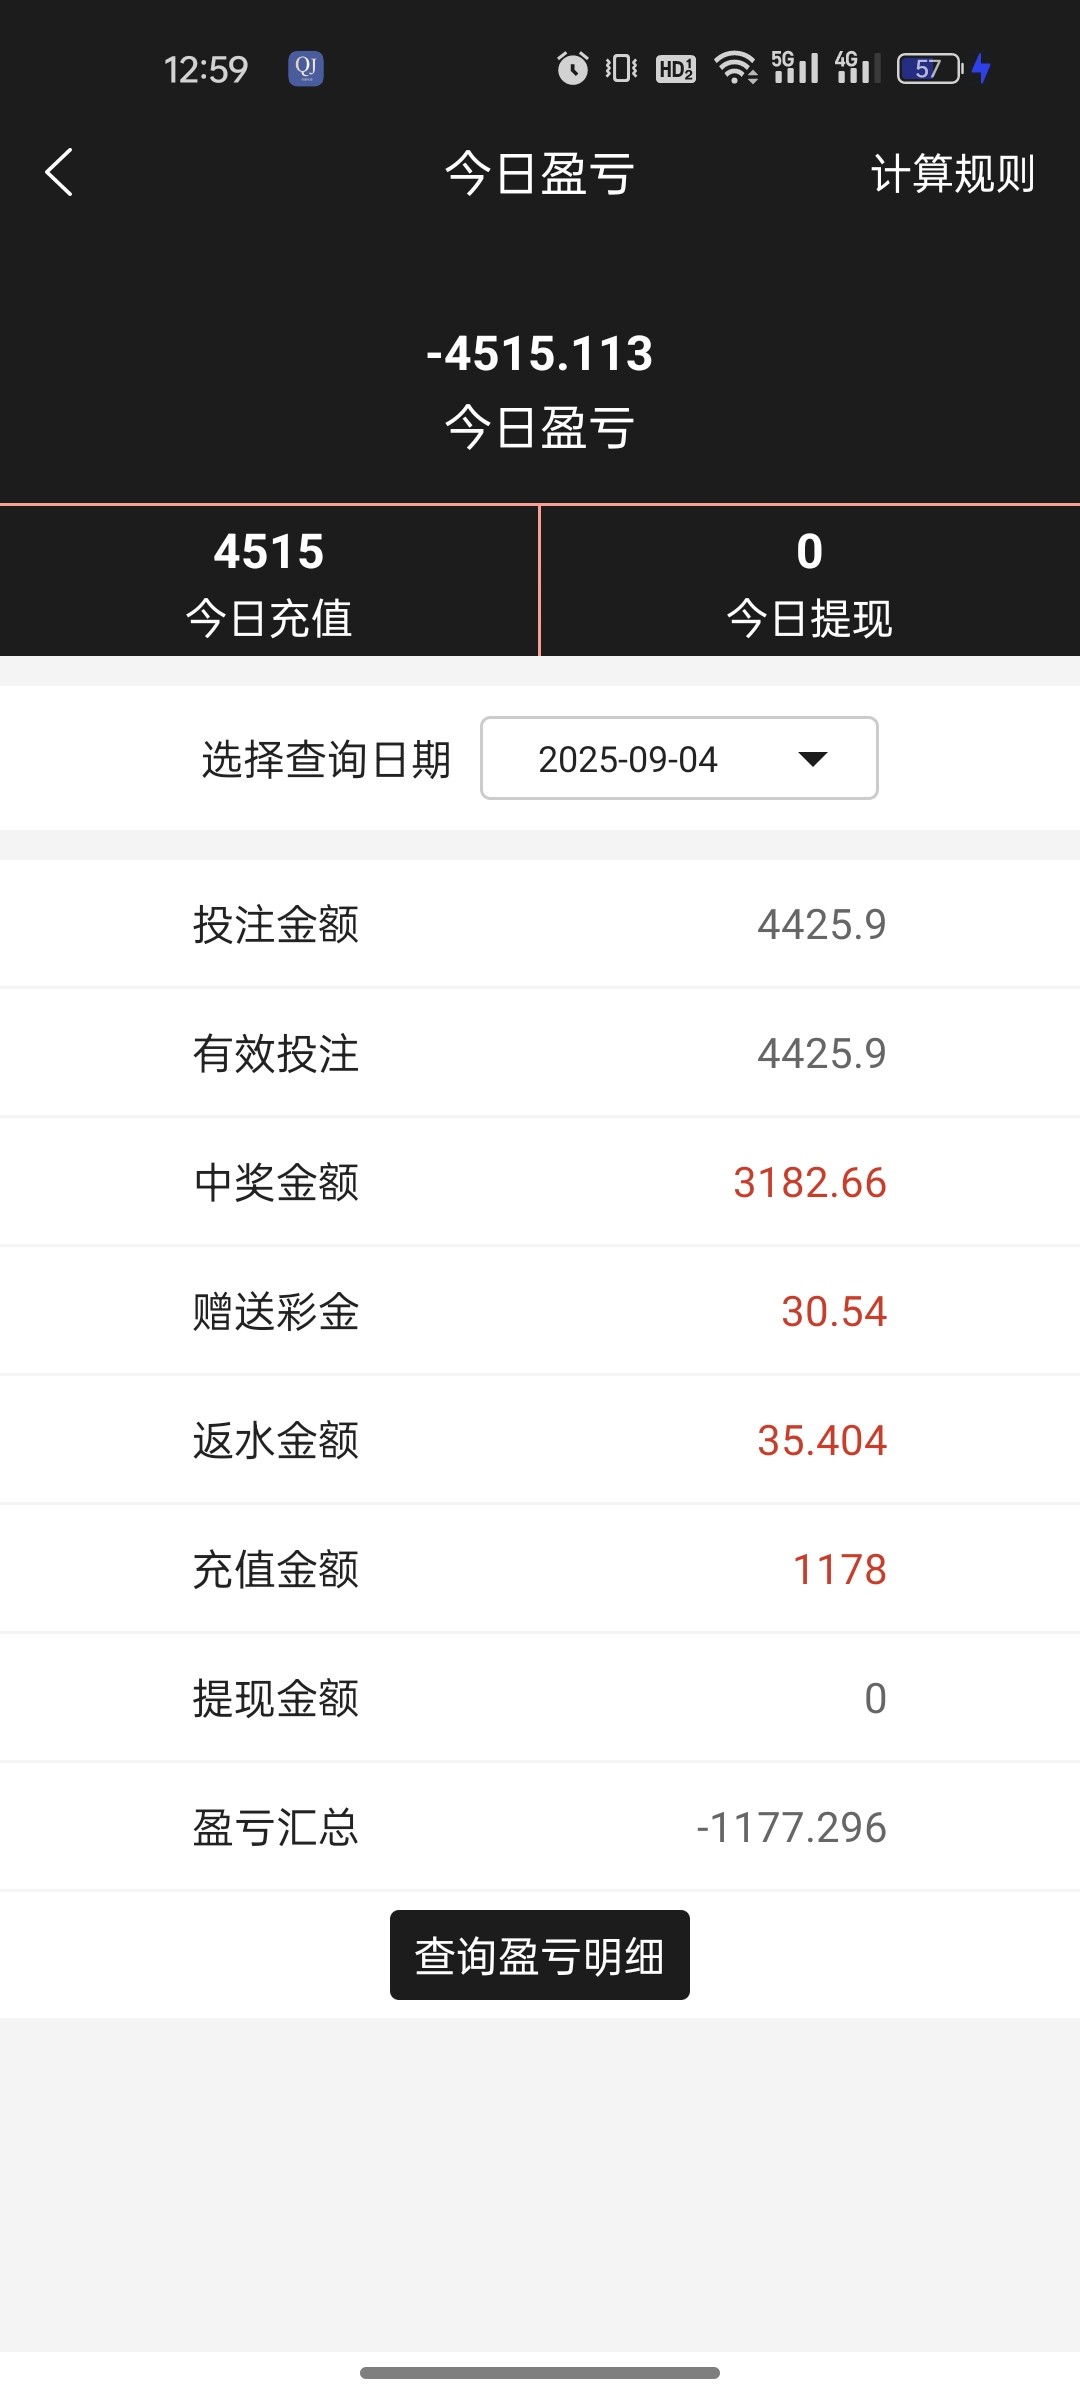Tap the 返水金额 row

[x=540, y=1440]
